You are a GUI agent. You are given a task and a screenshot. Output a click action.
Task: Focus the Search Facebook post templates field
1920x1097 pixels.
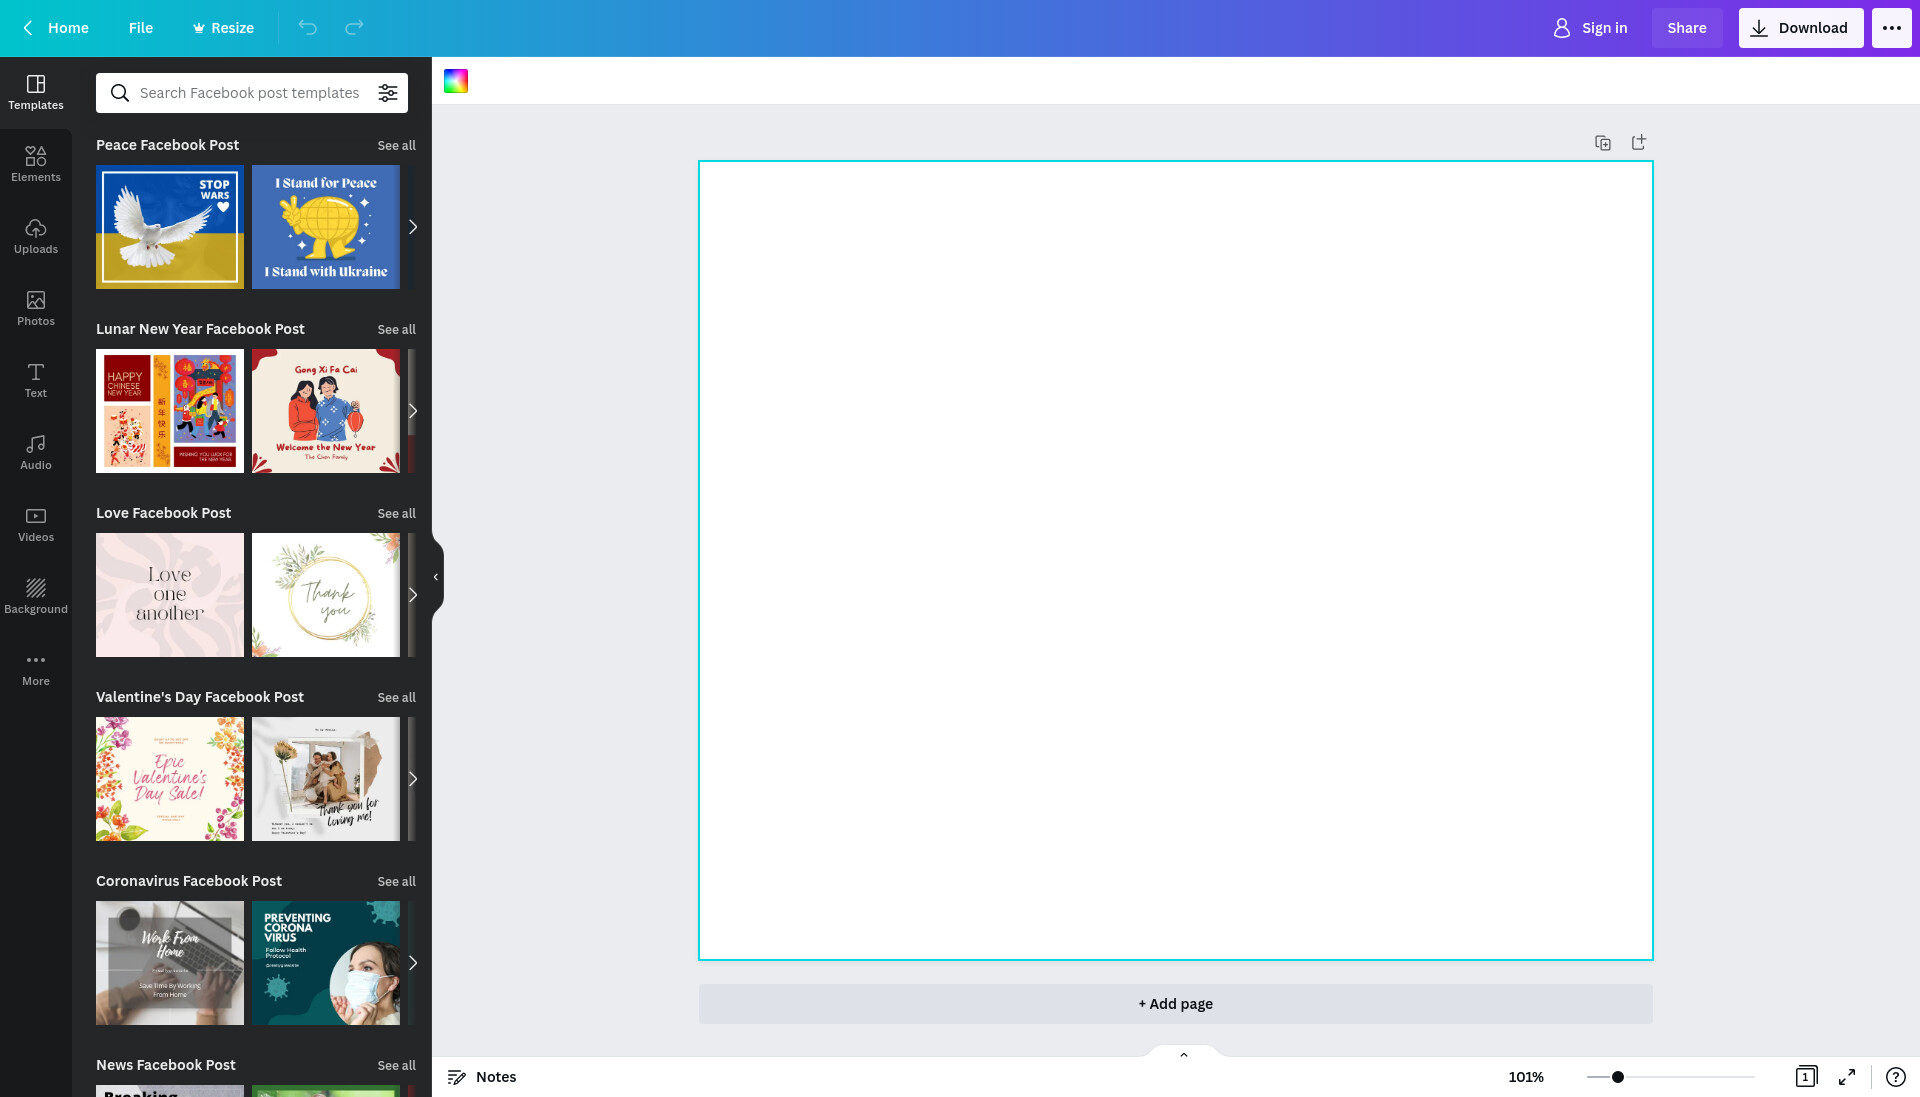click(x=250, y=93)
